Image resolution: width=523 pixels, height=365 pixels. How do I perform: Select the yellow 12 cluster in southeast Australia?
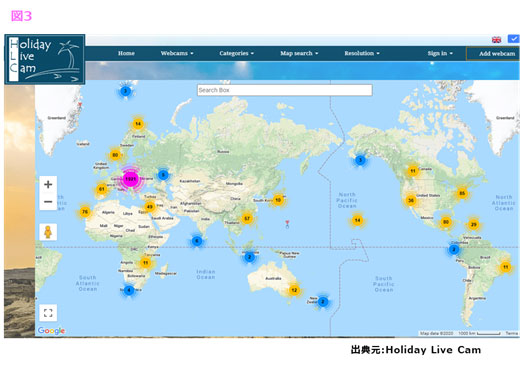[x=294, y=290]
